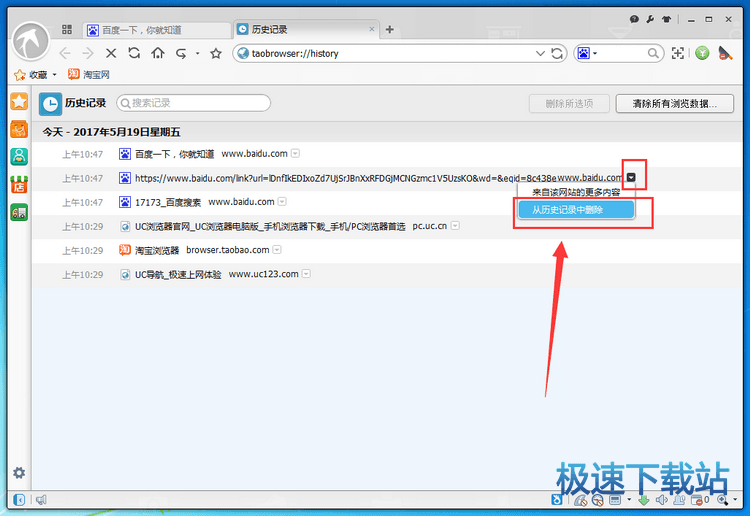Expand the address bar URL dropdown chevron
The image size is (750, 516).
tap(540, 54)
